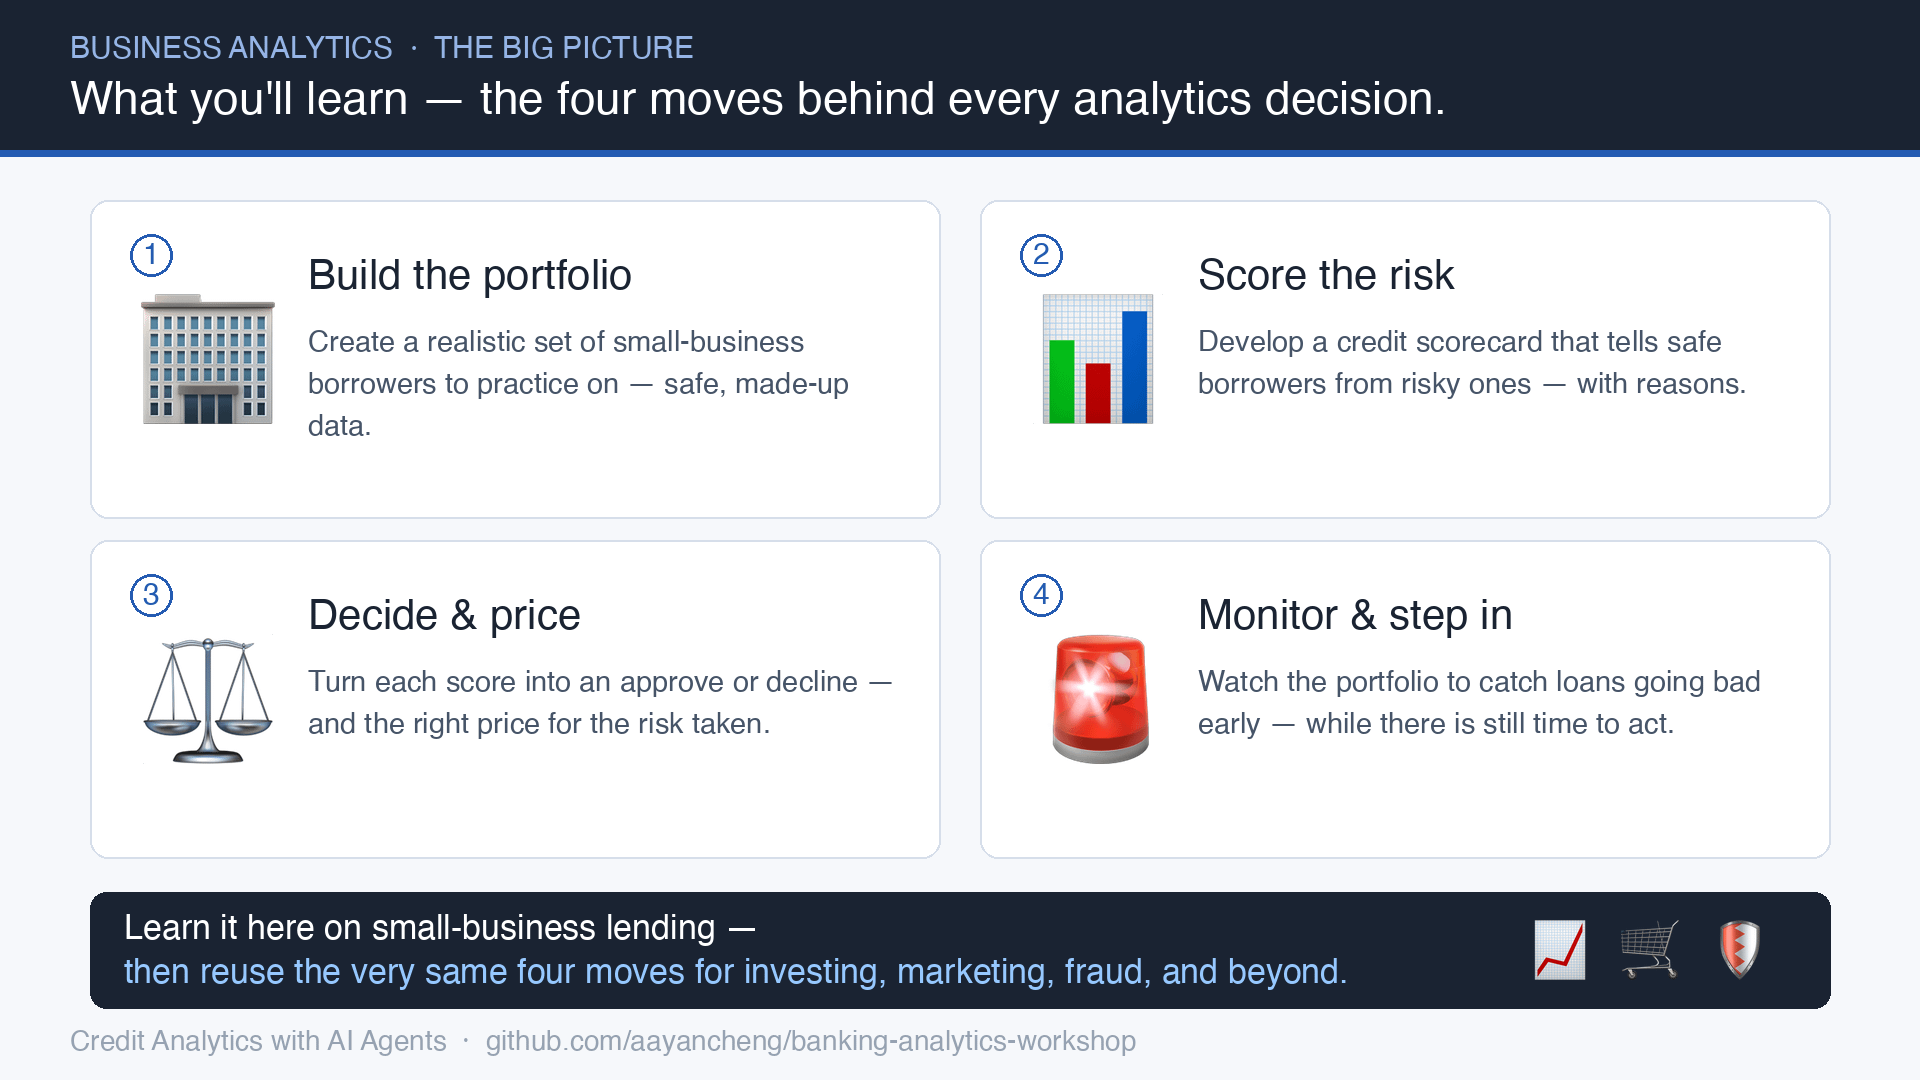Click the shield icon in banner

1740,950
